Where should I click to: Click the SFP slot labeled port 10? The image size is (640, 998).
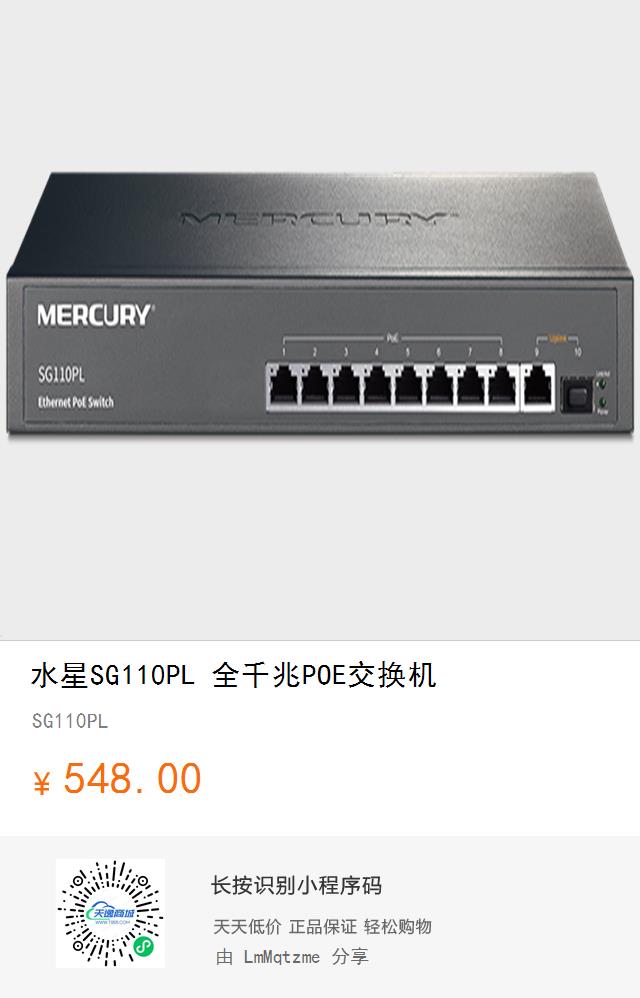point(577,398)
